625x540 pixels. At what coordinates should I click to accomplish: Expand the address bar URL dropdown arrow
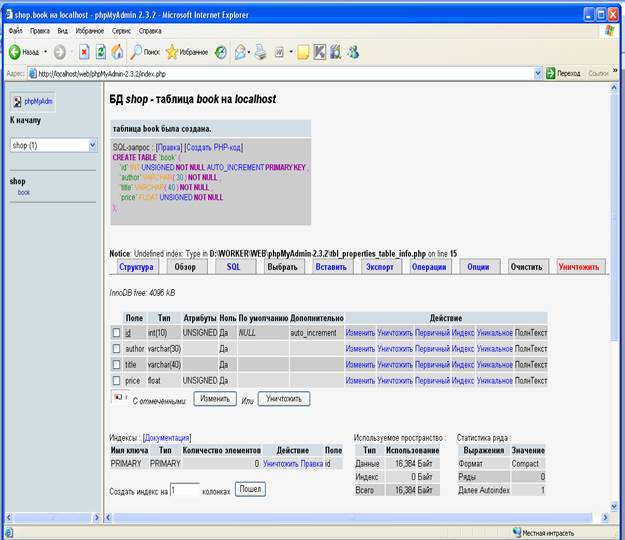click(x=537, y=73)
